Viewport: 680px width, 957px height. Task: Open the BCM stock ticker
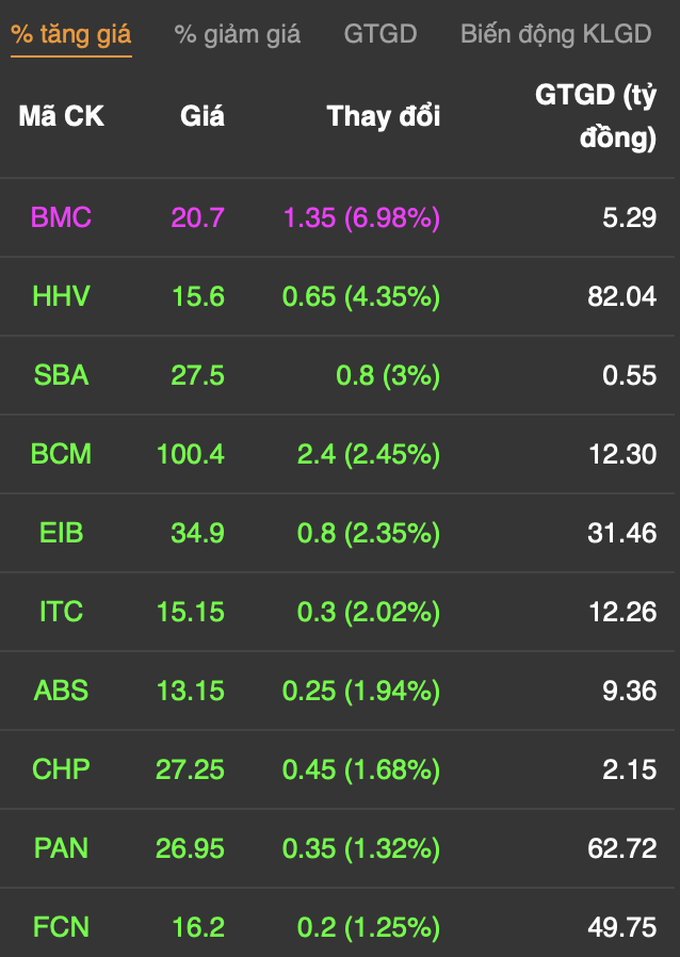click(61, 454)
